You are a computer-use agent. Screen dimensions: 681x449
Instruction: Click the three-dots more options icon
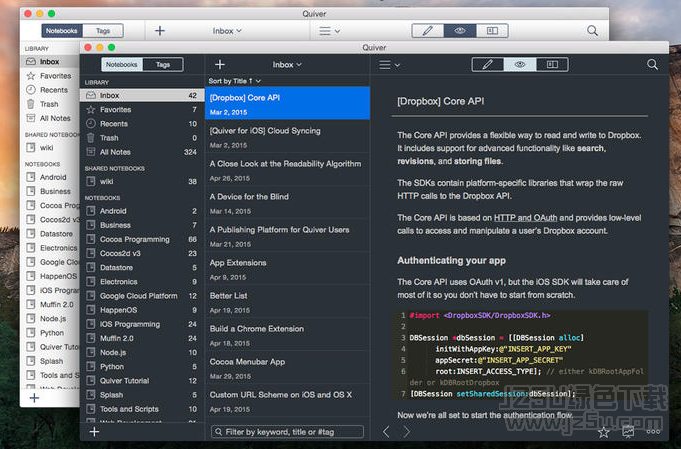[x=653, y=432]
